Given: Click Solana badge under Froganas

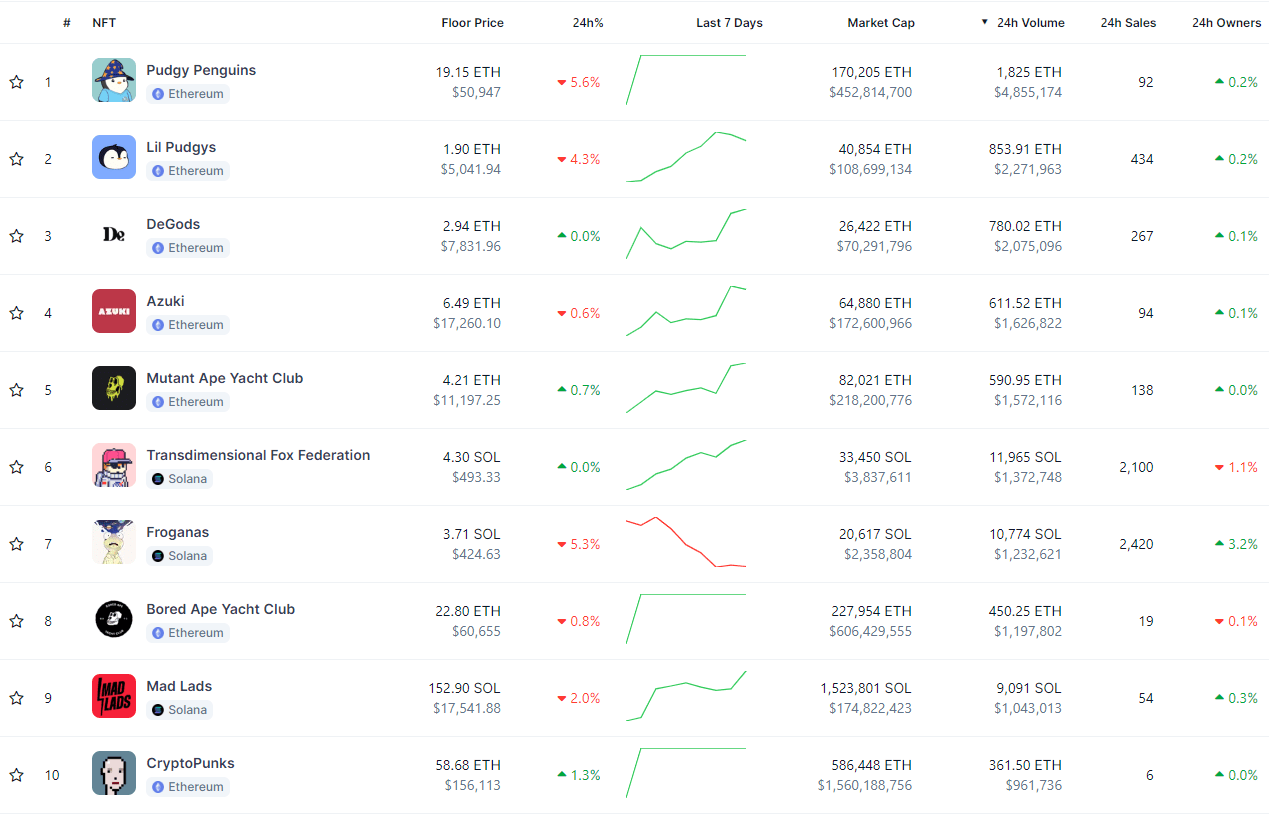Looking at the screenshot, I should (x=180, y=556).
